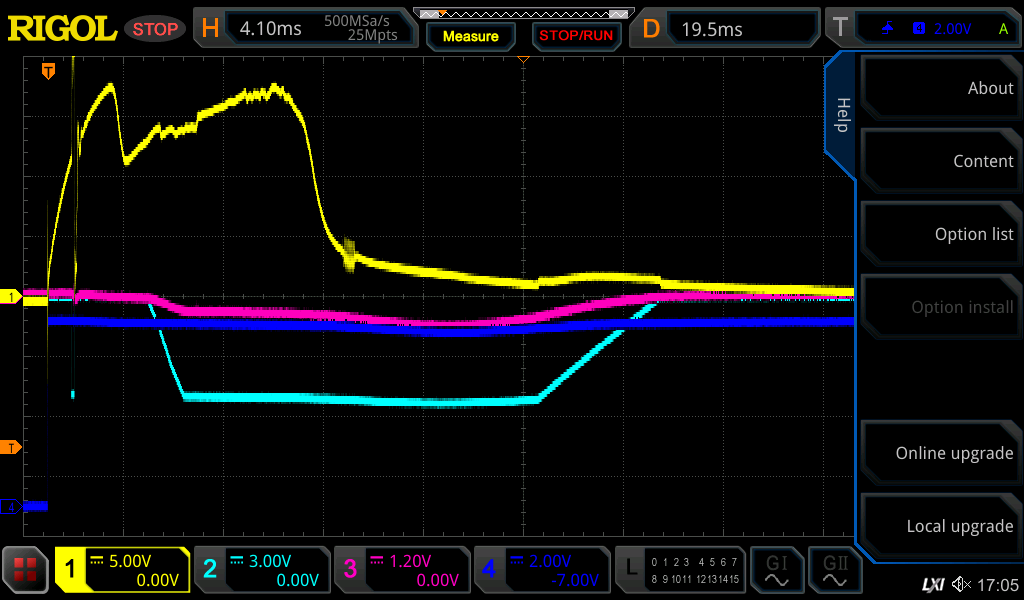Open the logic analyzer L digital channels panel
The image size is (1024, 600).
[x=682, y=570]
